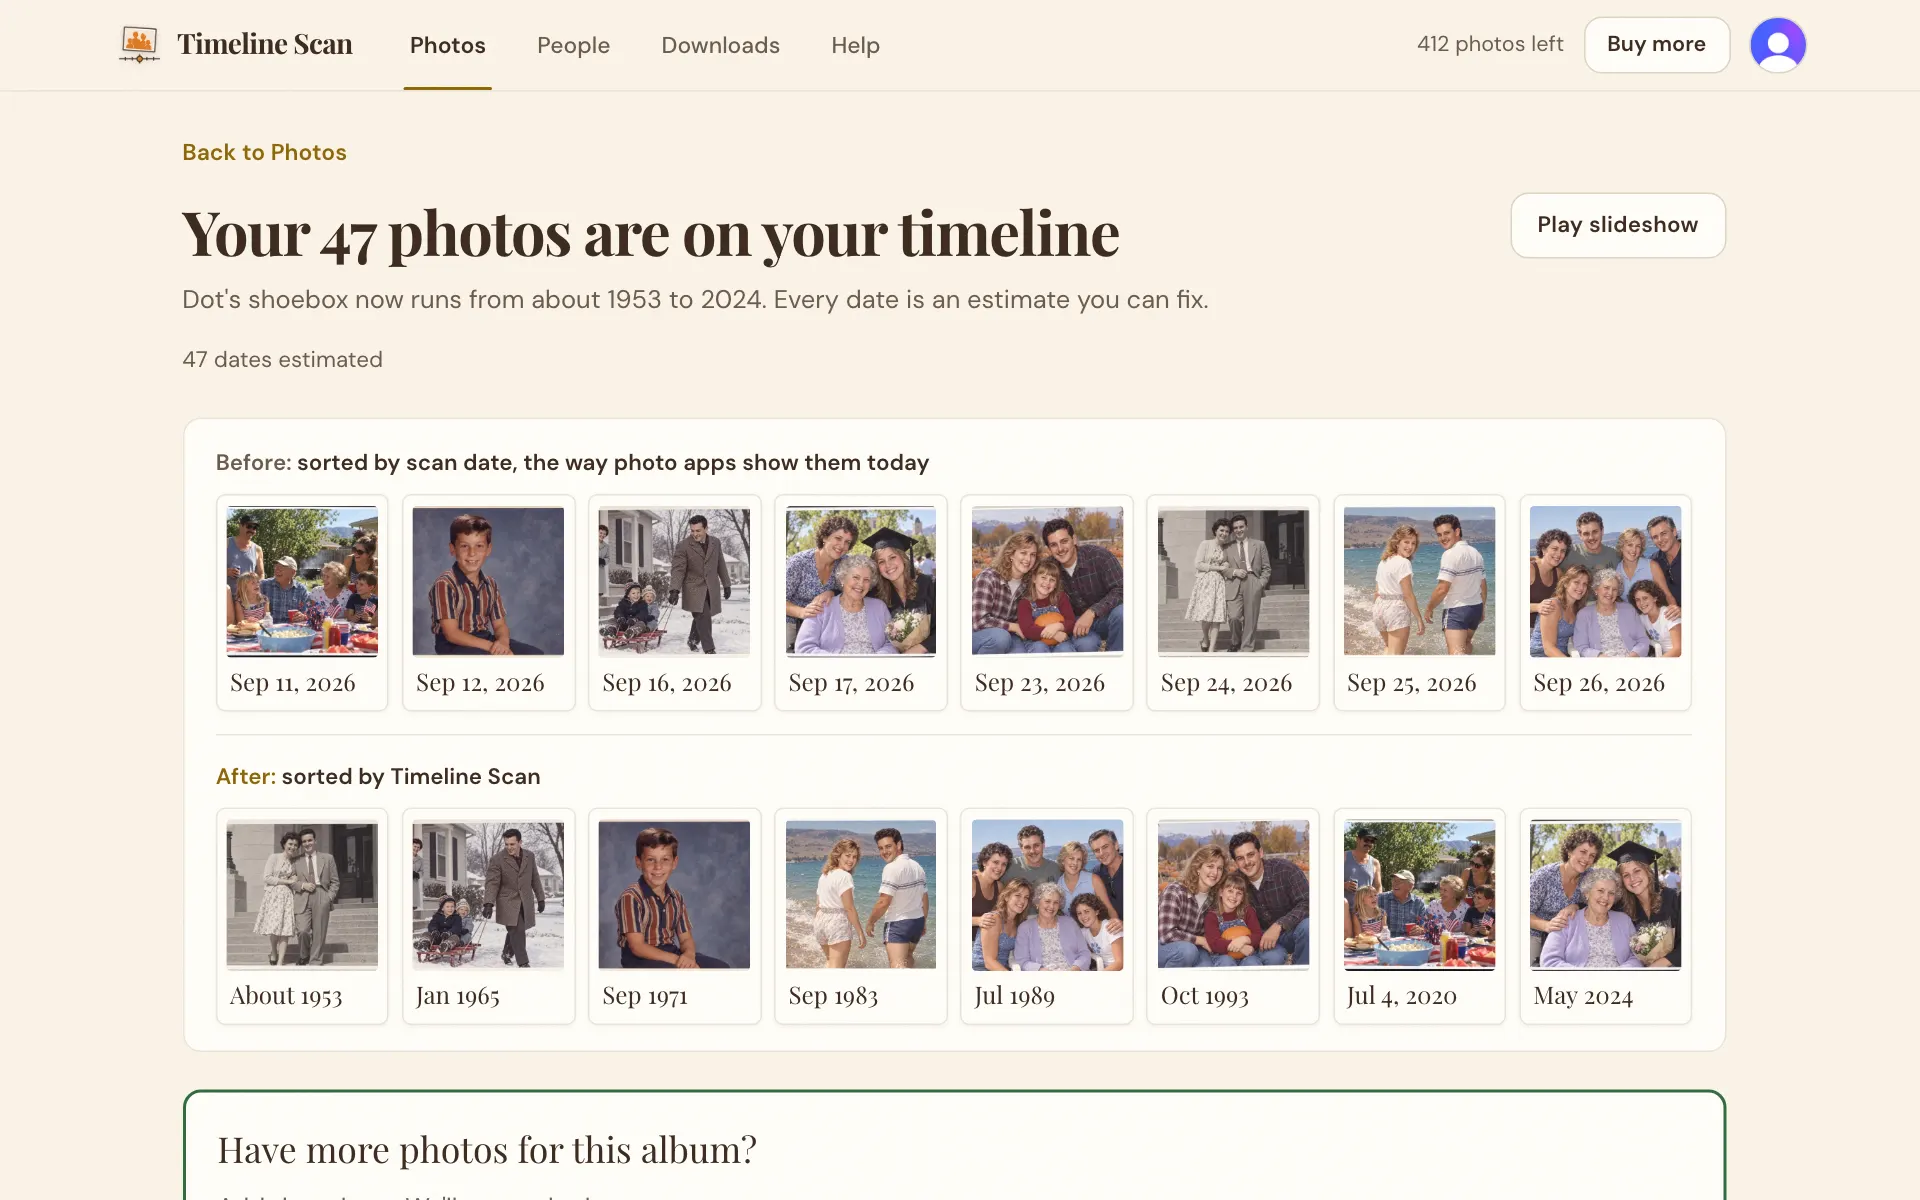Screen dimensions: 1920x1200
Task: Click the Timeline Scan brand name
Action: tap(265, 44)
